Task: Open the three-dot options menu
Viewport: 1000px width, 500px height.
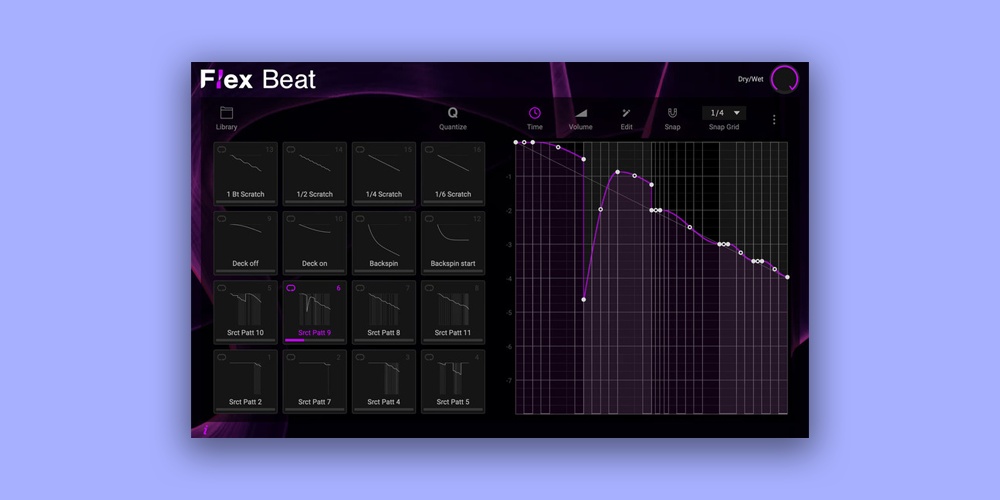Action: (x=773, y=120)
